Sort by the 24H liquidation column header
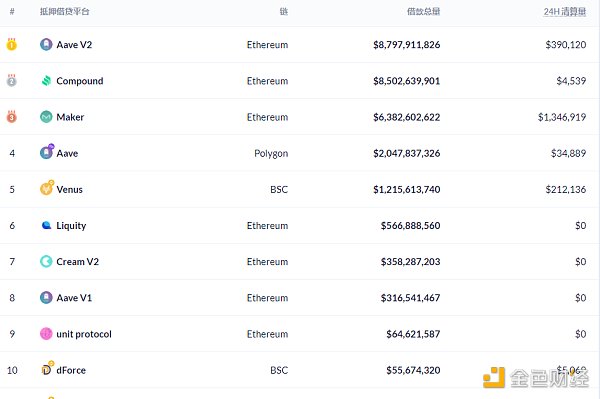 (565, 11)
